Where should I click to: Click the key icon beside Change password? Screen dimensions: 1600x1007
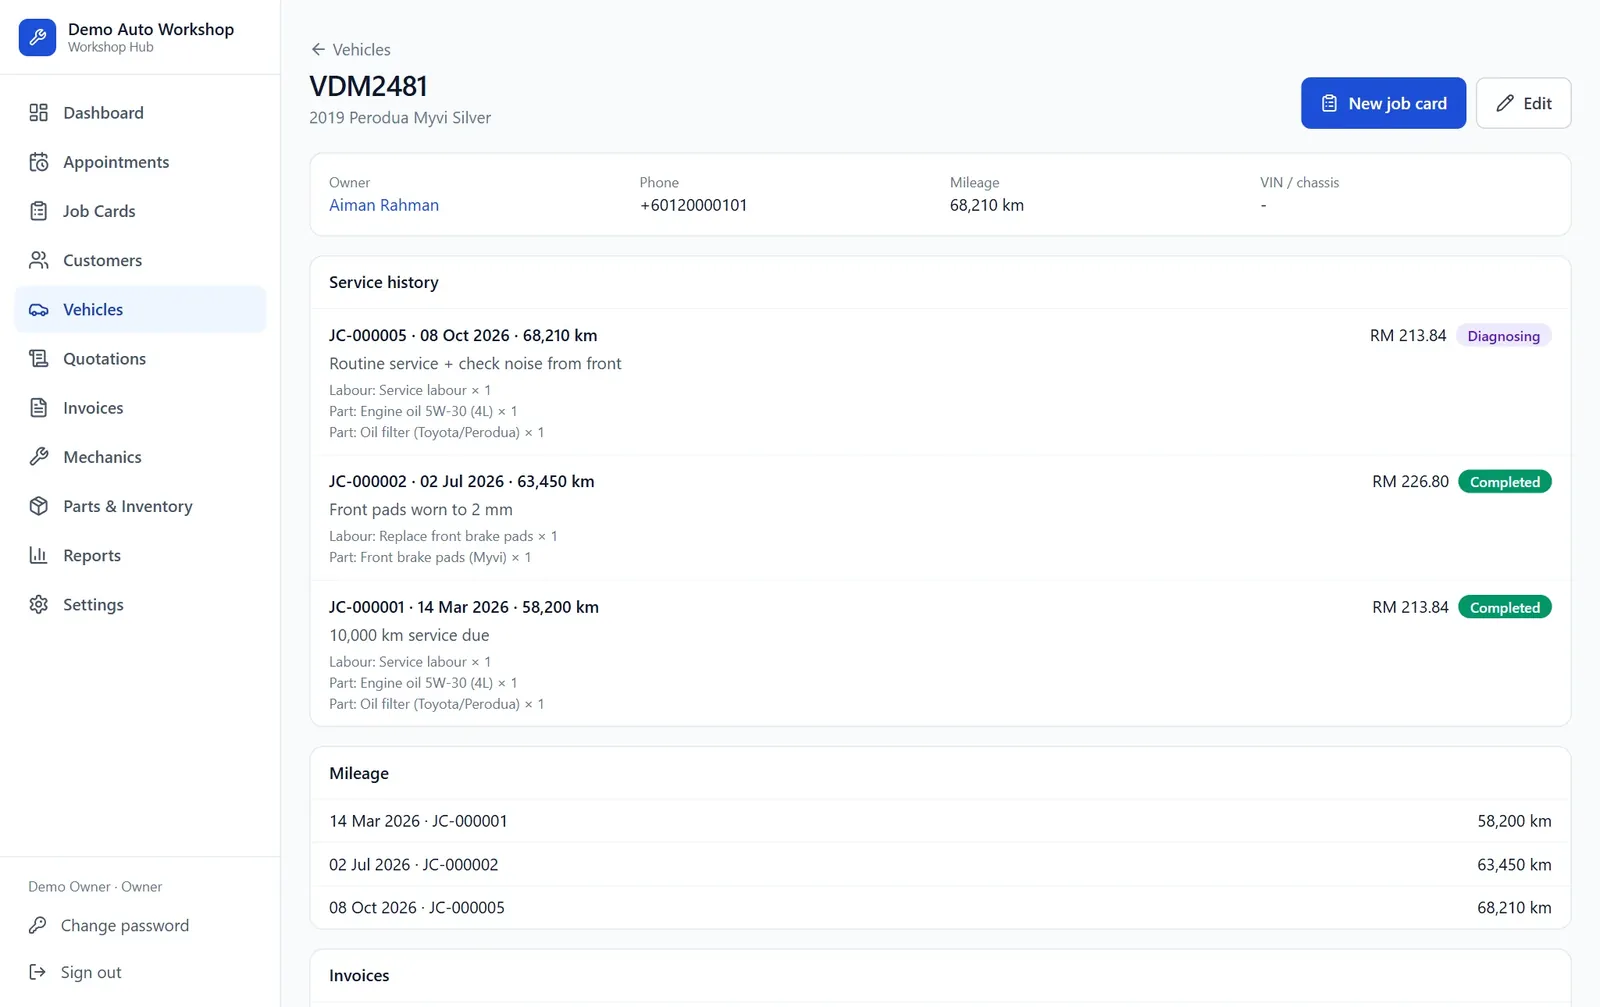pos(37,926)
